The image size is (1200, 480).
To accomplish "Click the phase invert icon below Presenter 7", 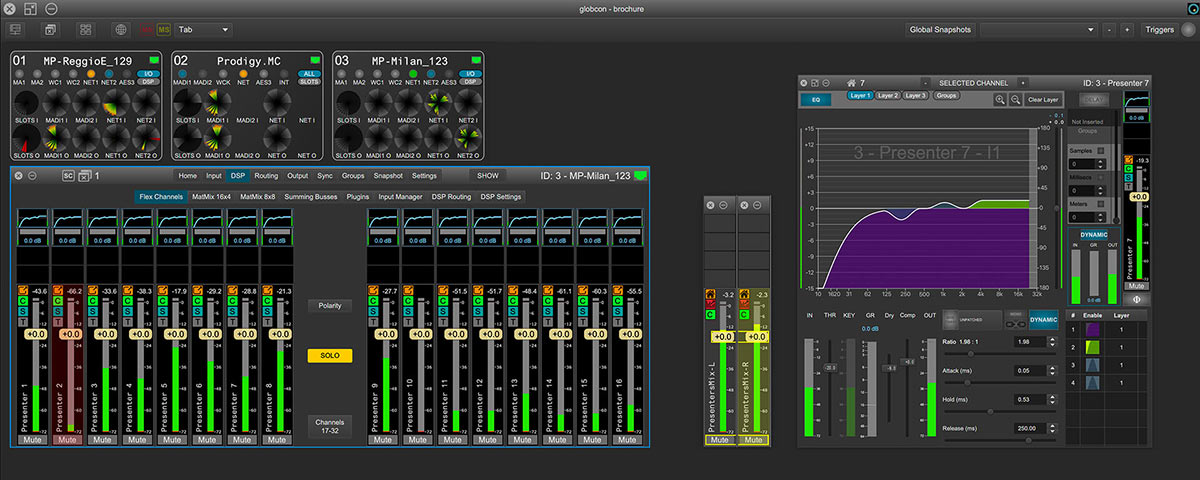I will [x=1137, y=299].
